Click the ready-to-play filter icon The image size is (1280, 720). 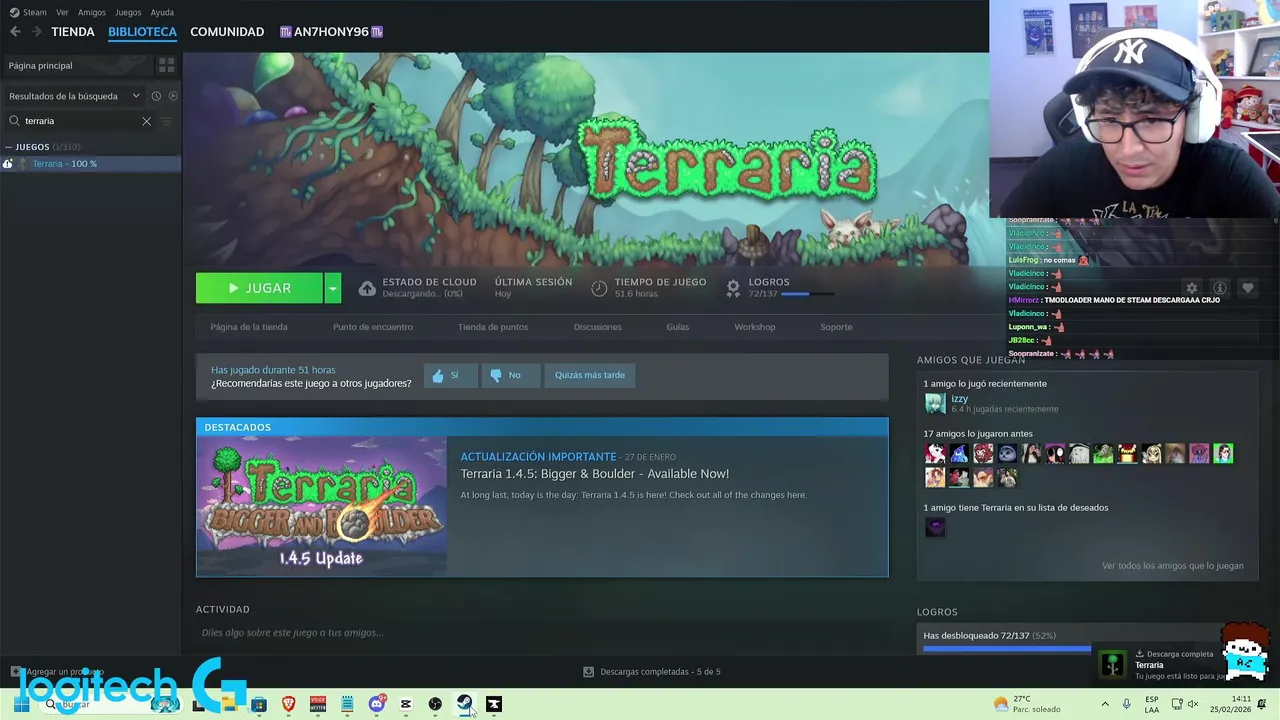173,96
